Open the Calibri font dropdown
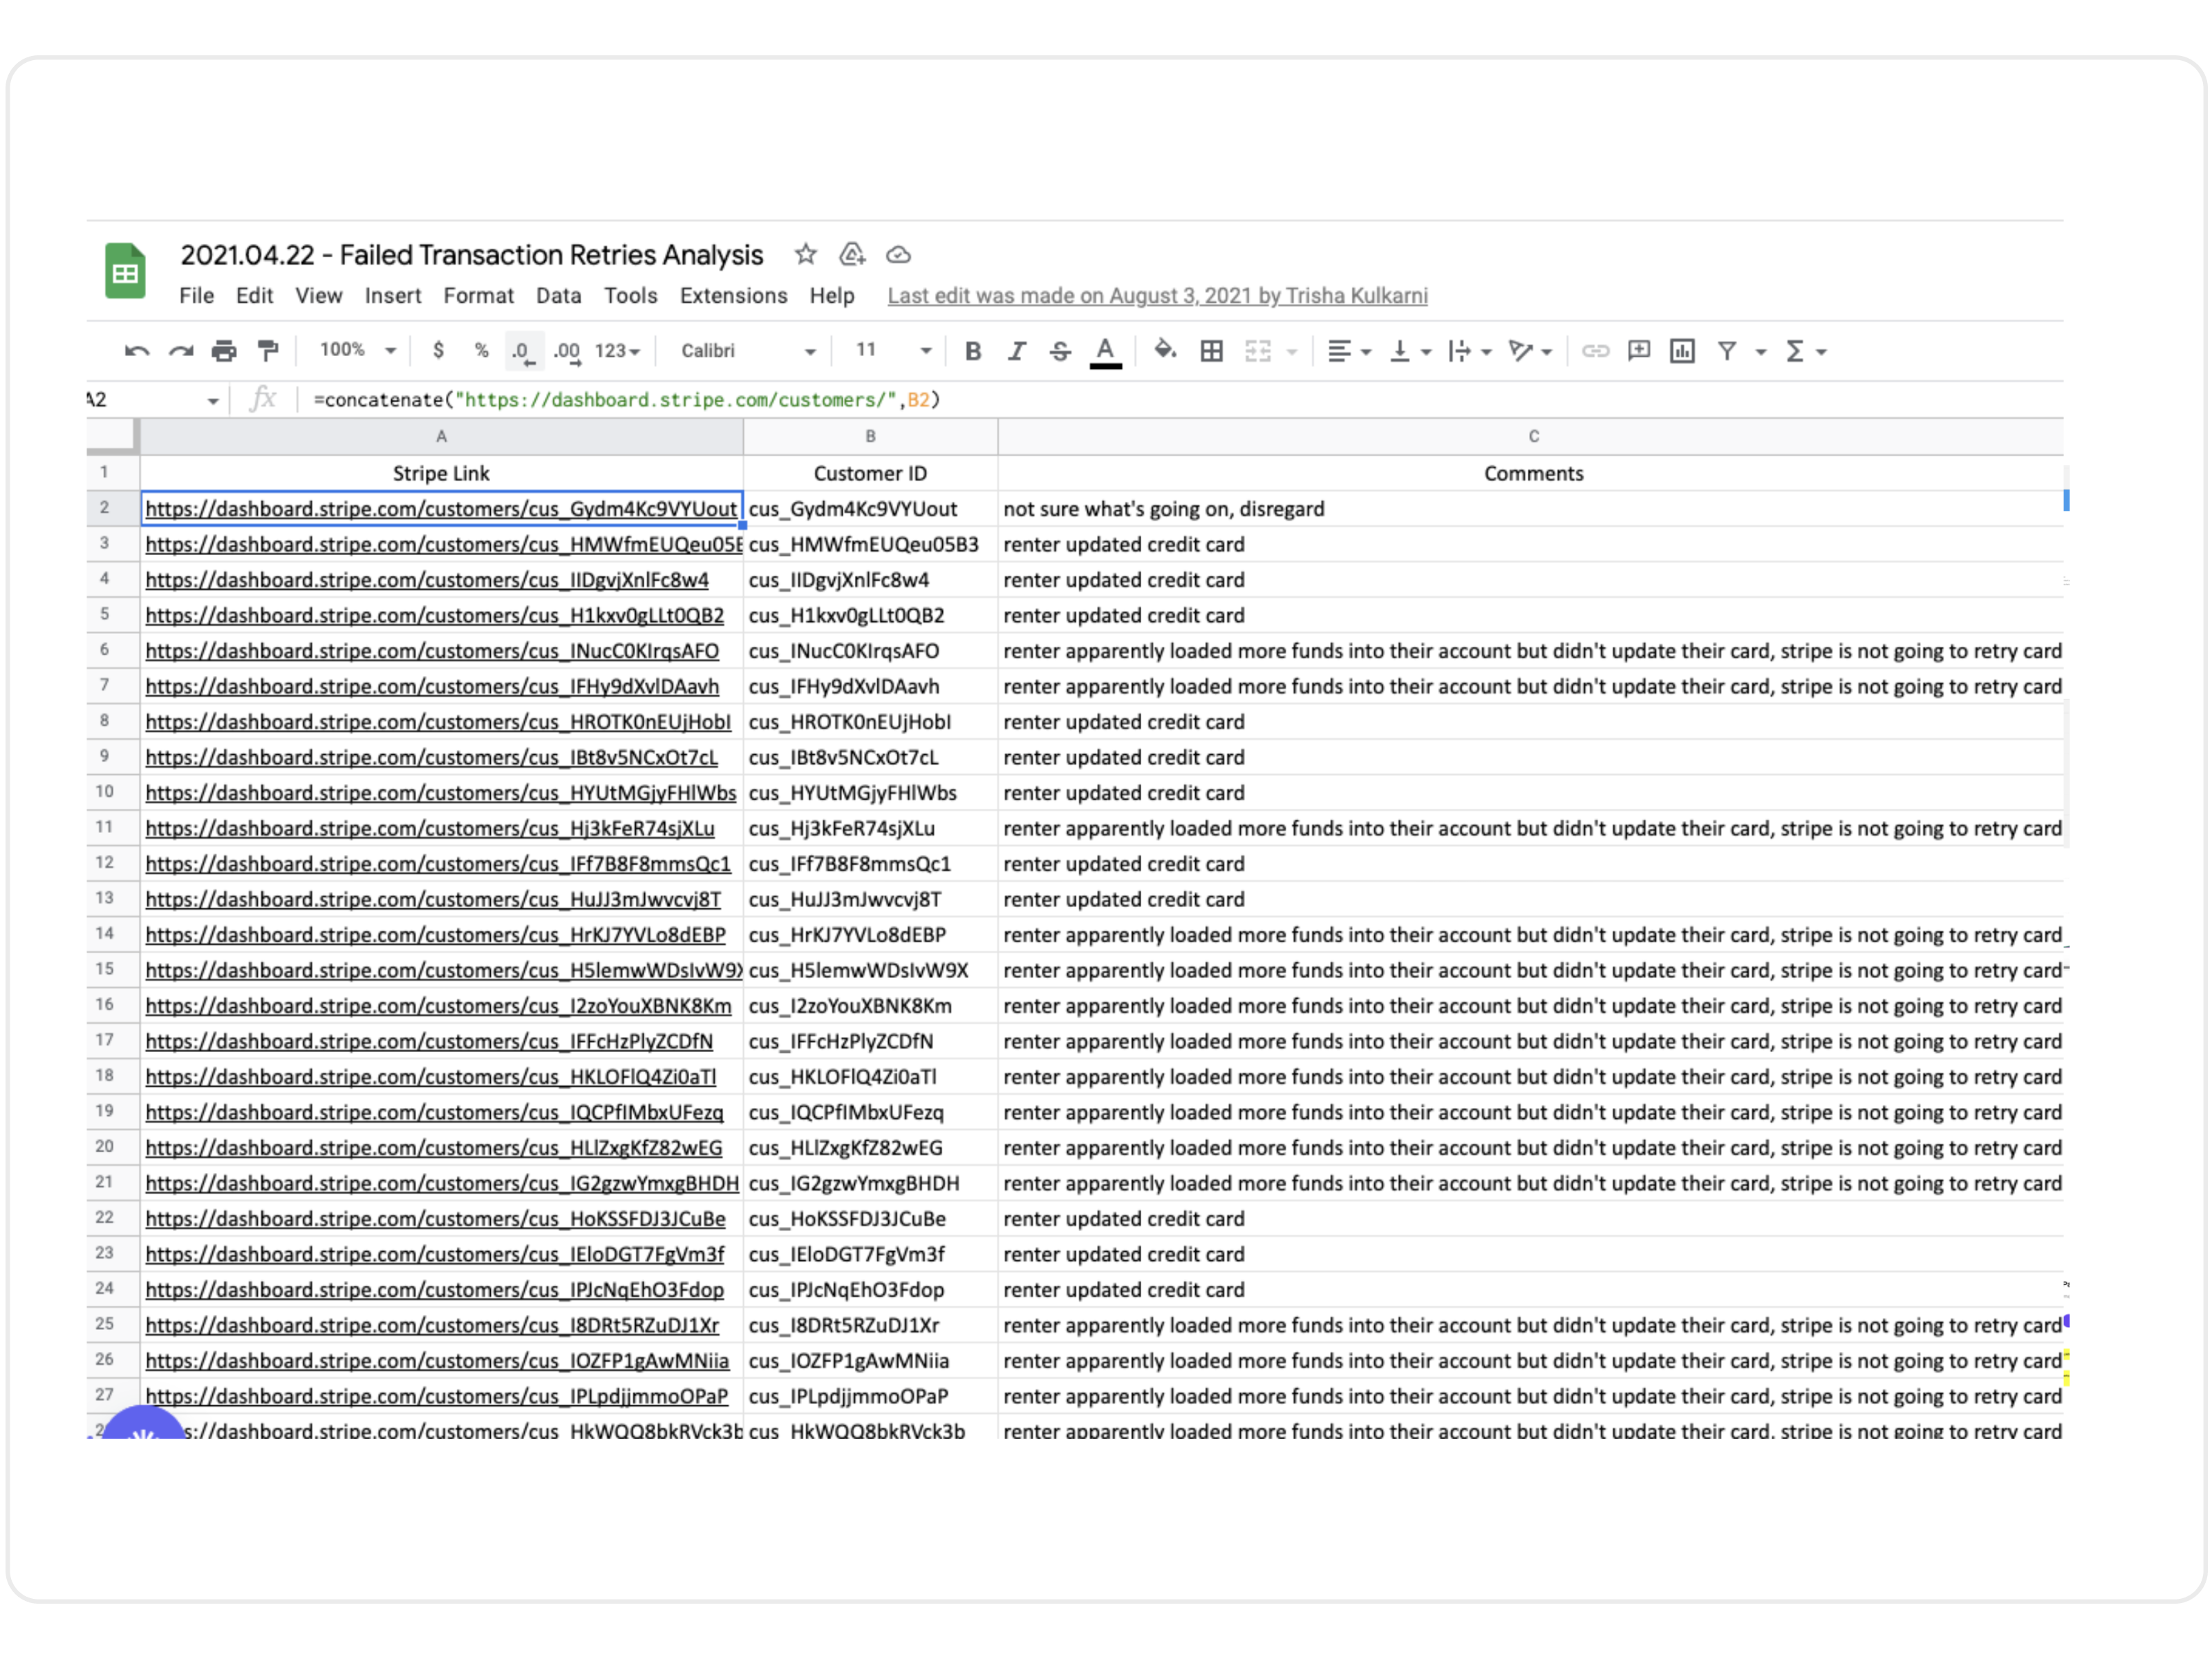 [748, 351]
